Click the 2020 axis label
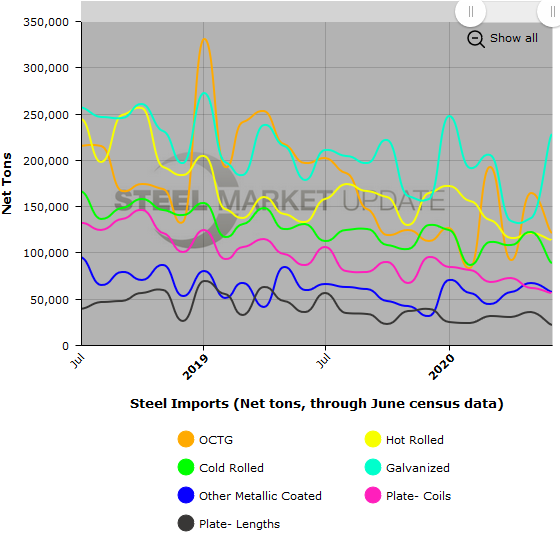 point(441,367)
